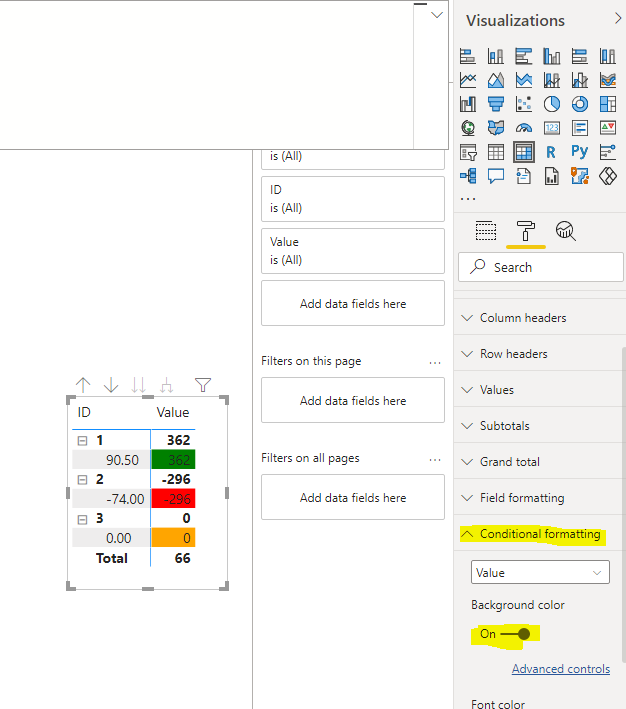
Task: Open the Advanced controls link
Action: [561, 669]
